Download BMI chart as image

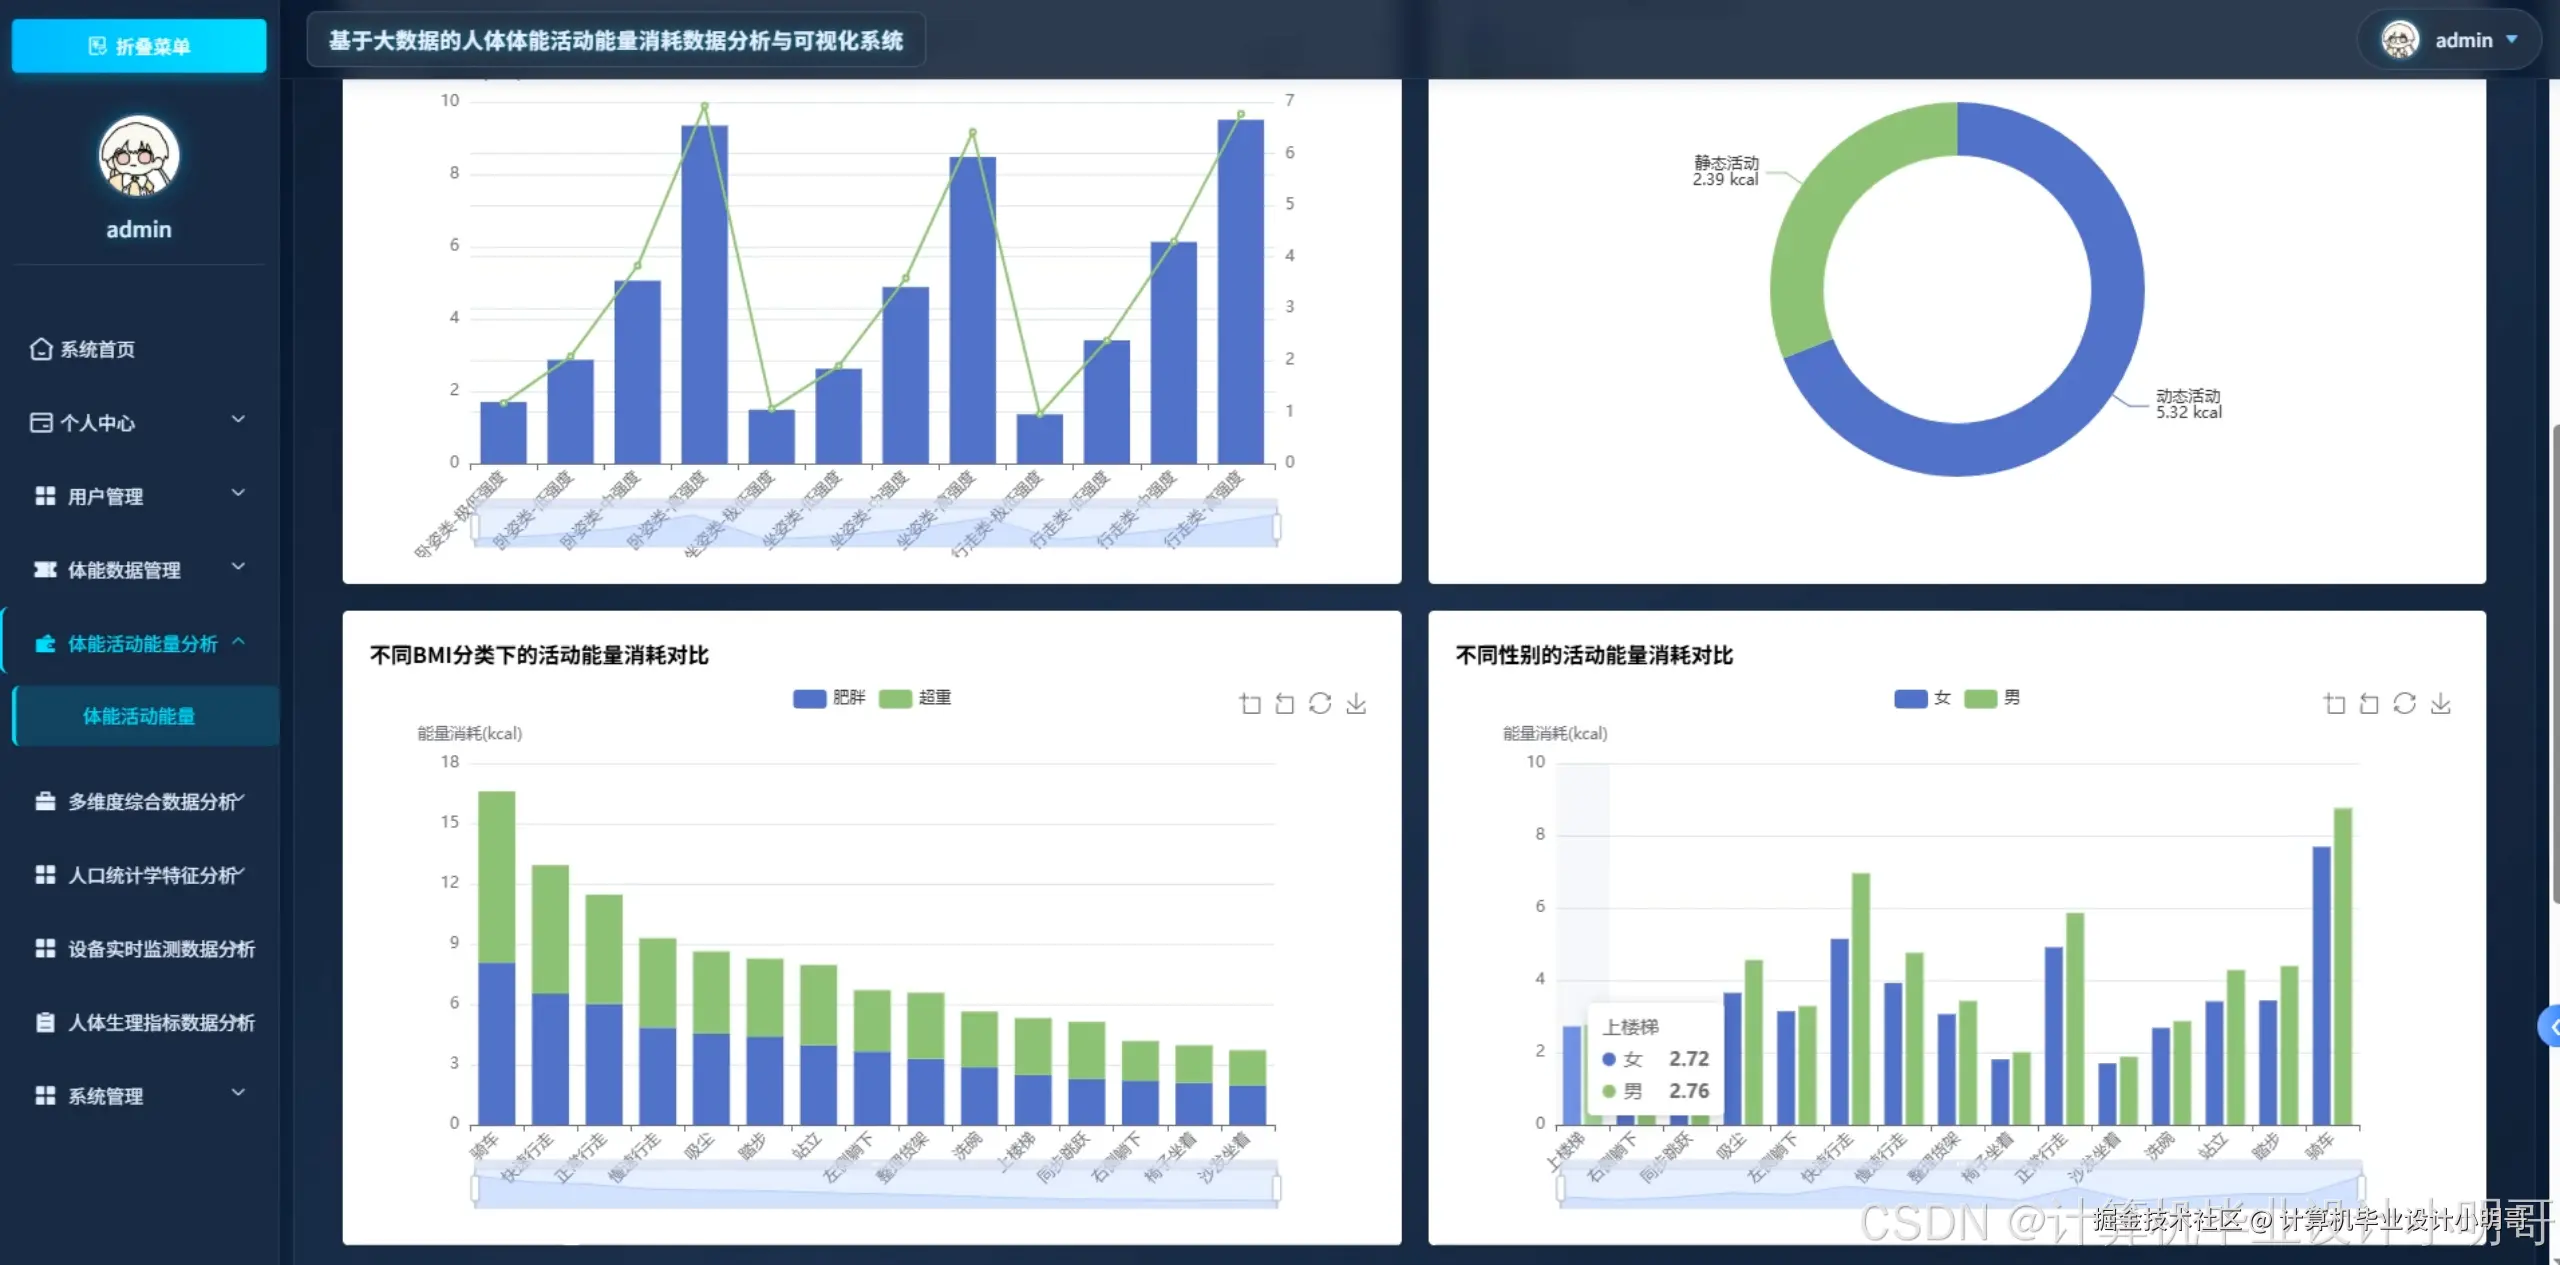coord(1356,704)
